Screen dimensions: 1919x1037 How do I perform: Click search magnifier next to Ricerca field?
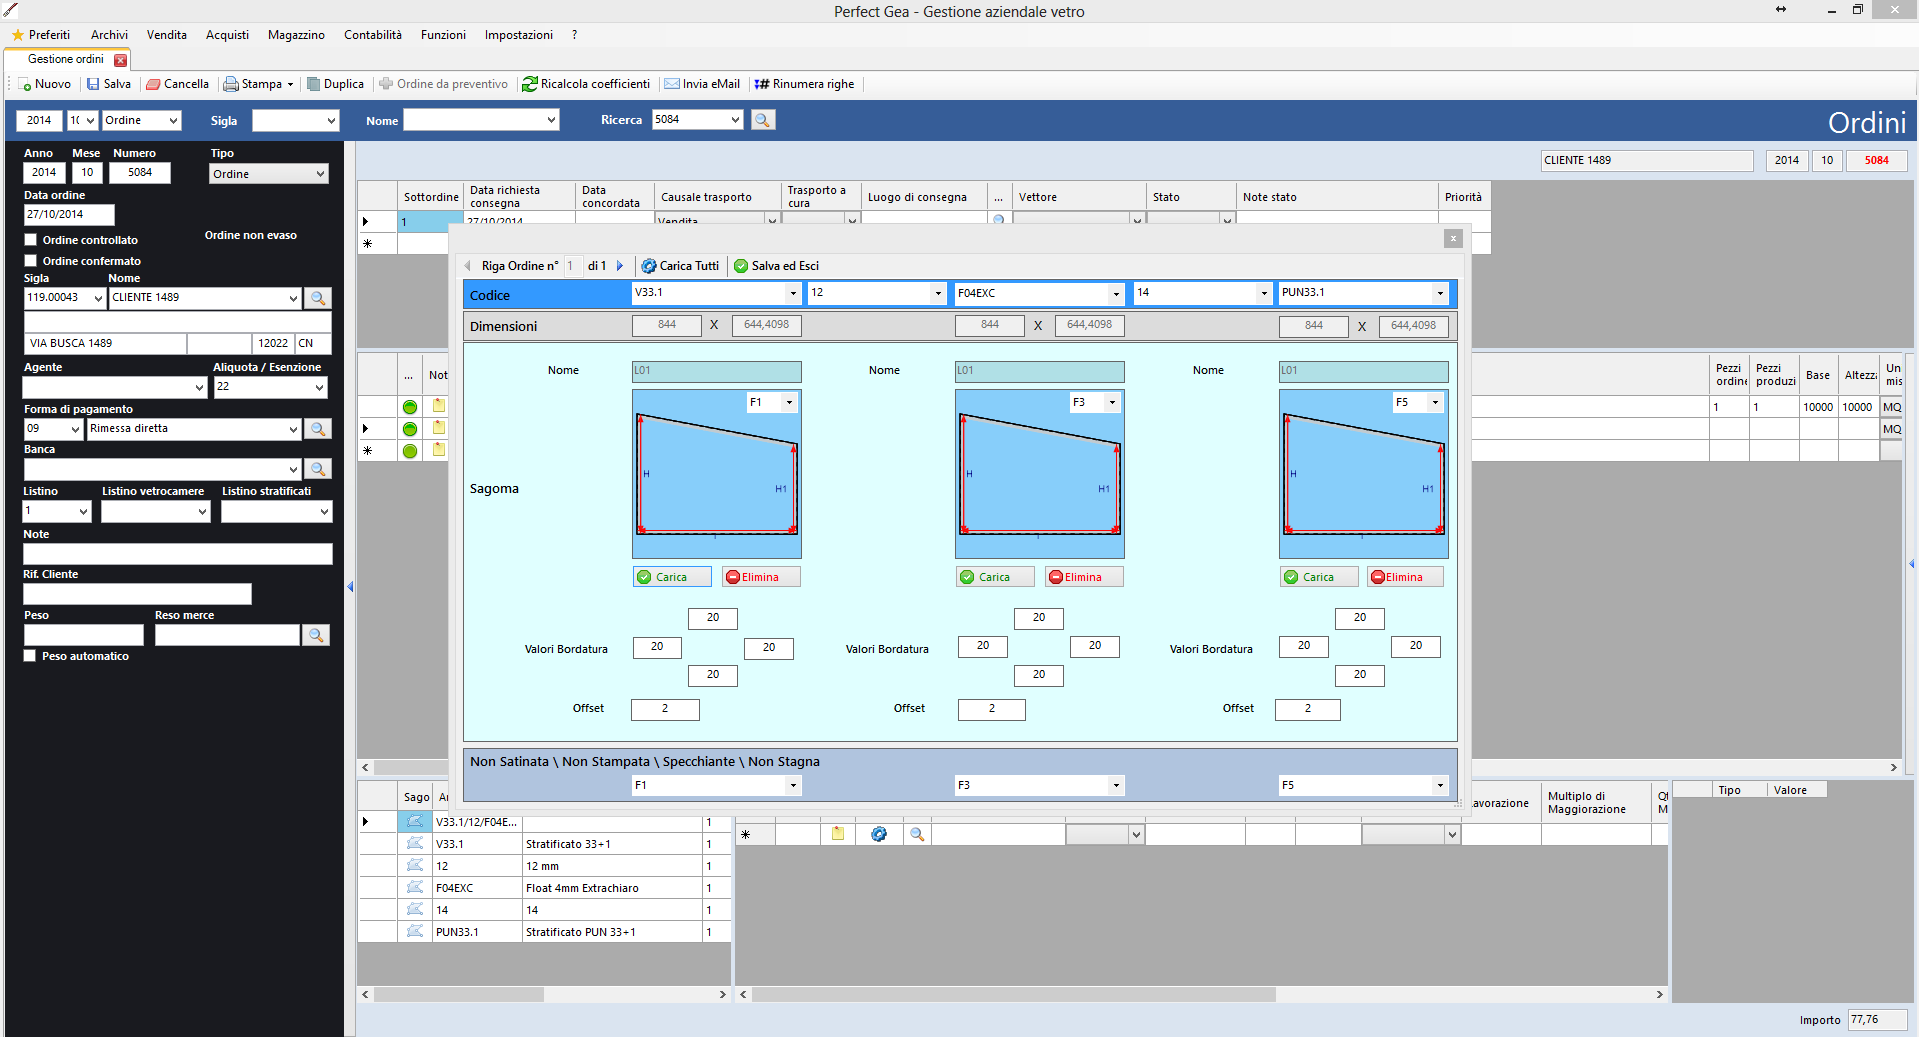(x=763, y=120)
